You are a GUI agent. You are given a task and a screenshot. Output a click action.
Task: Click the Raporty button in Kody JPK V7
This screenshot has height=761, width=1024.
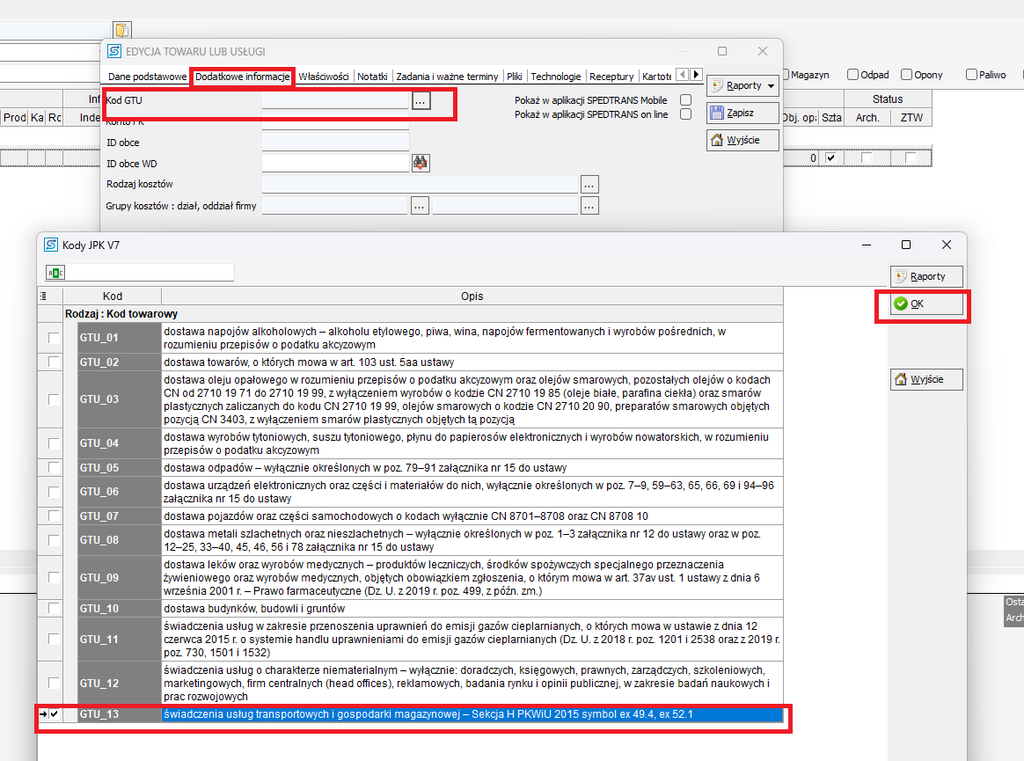(926, 276)
